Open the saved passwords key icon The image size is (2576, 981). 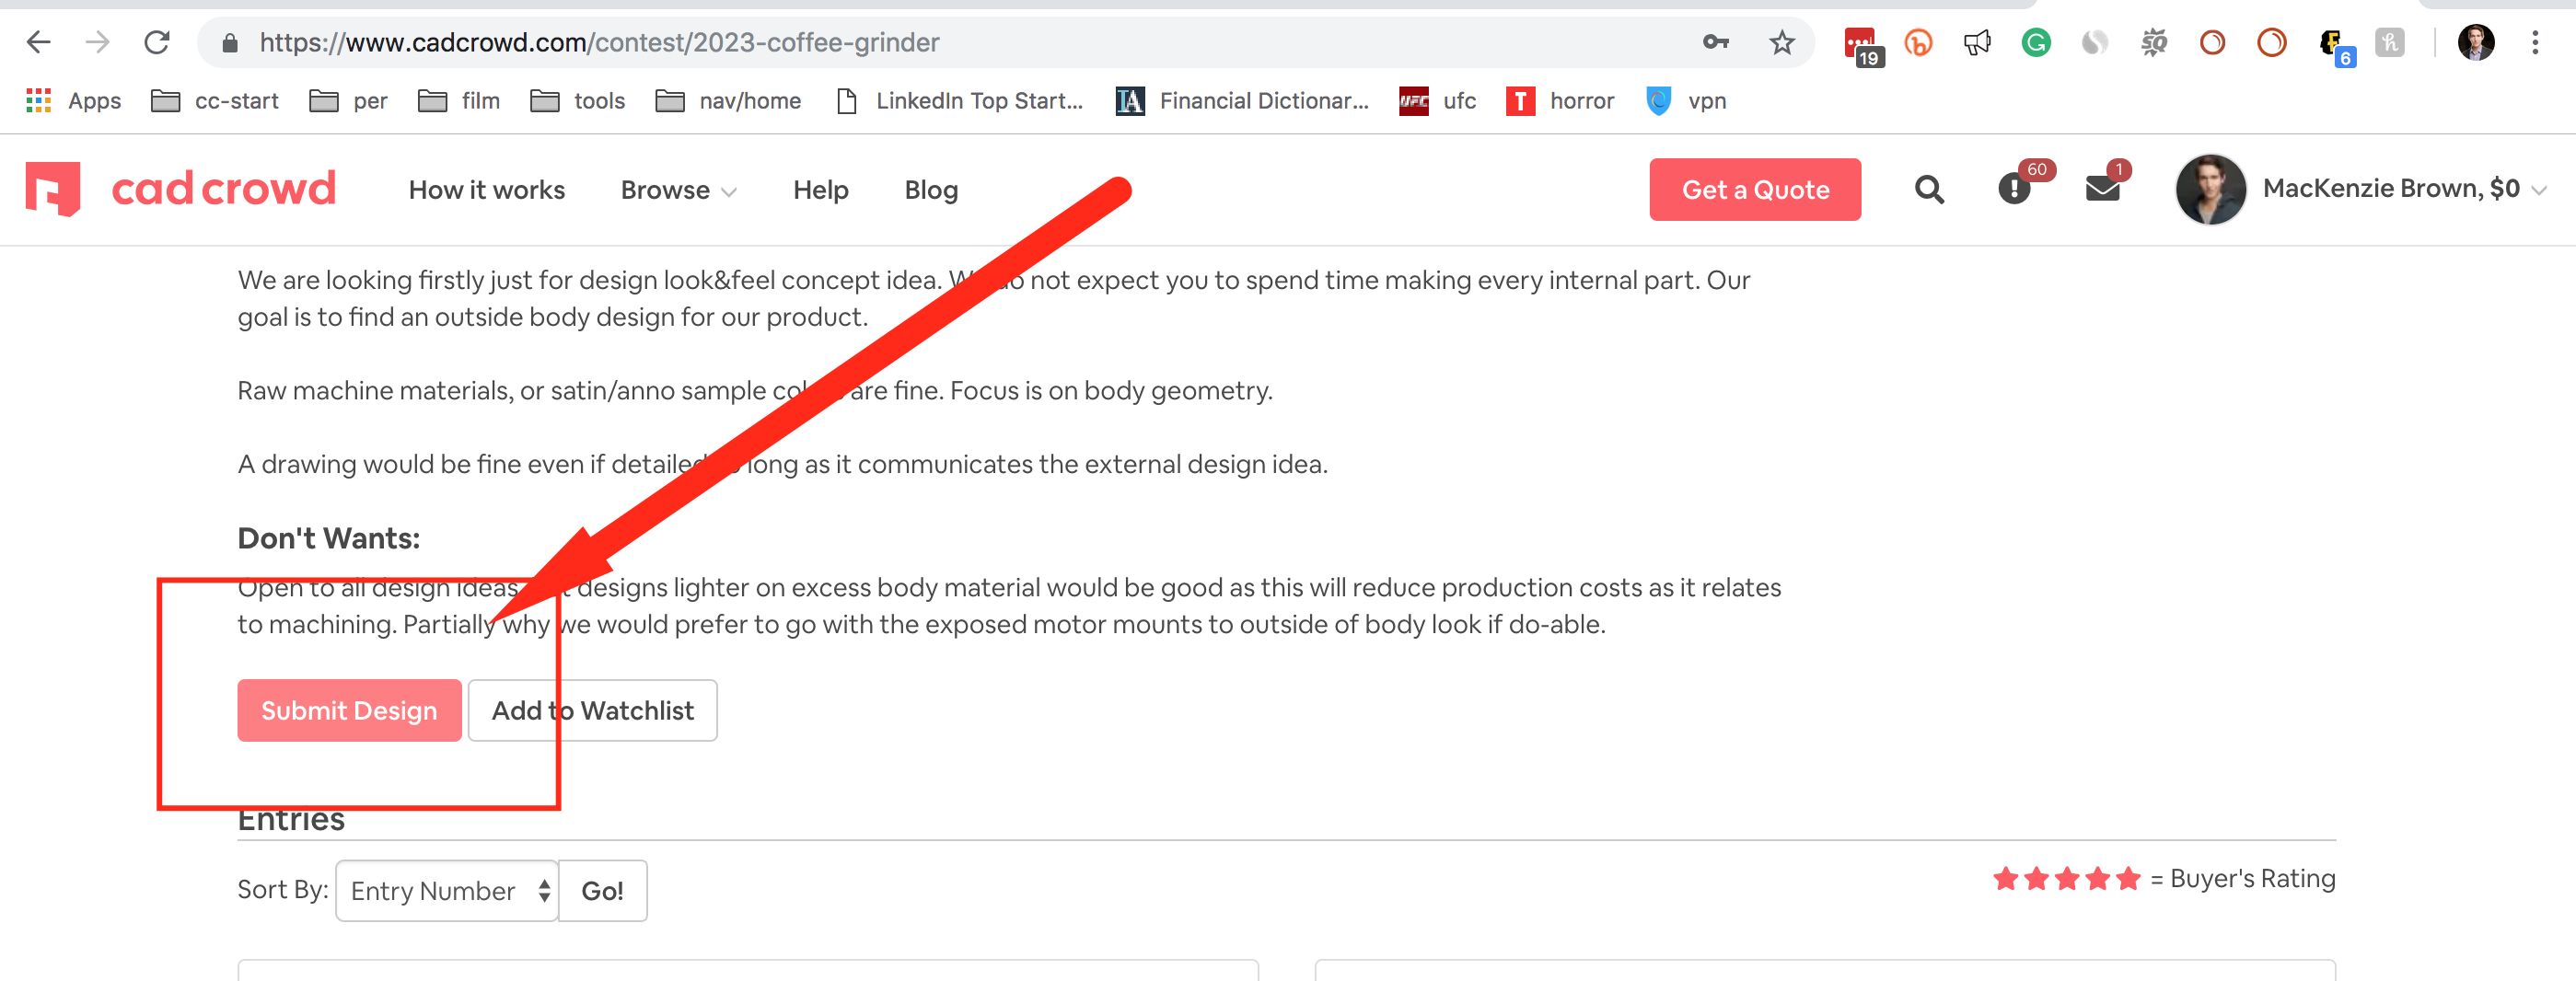1715,43
